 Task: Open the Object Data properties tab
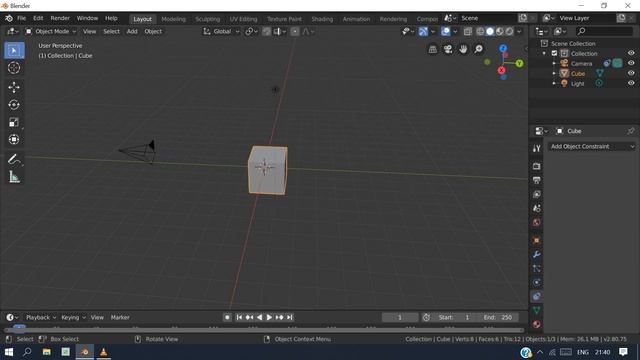(536, 310)
